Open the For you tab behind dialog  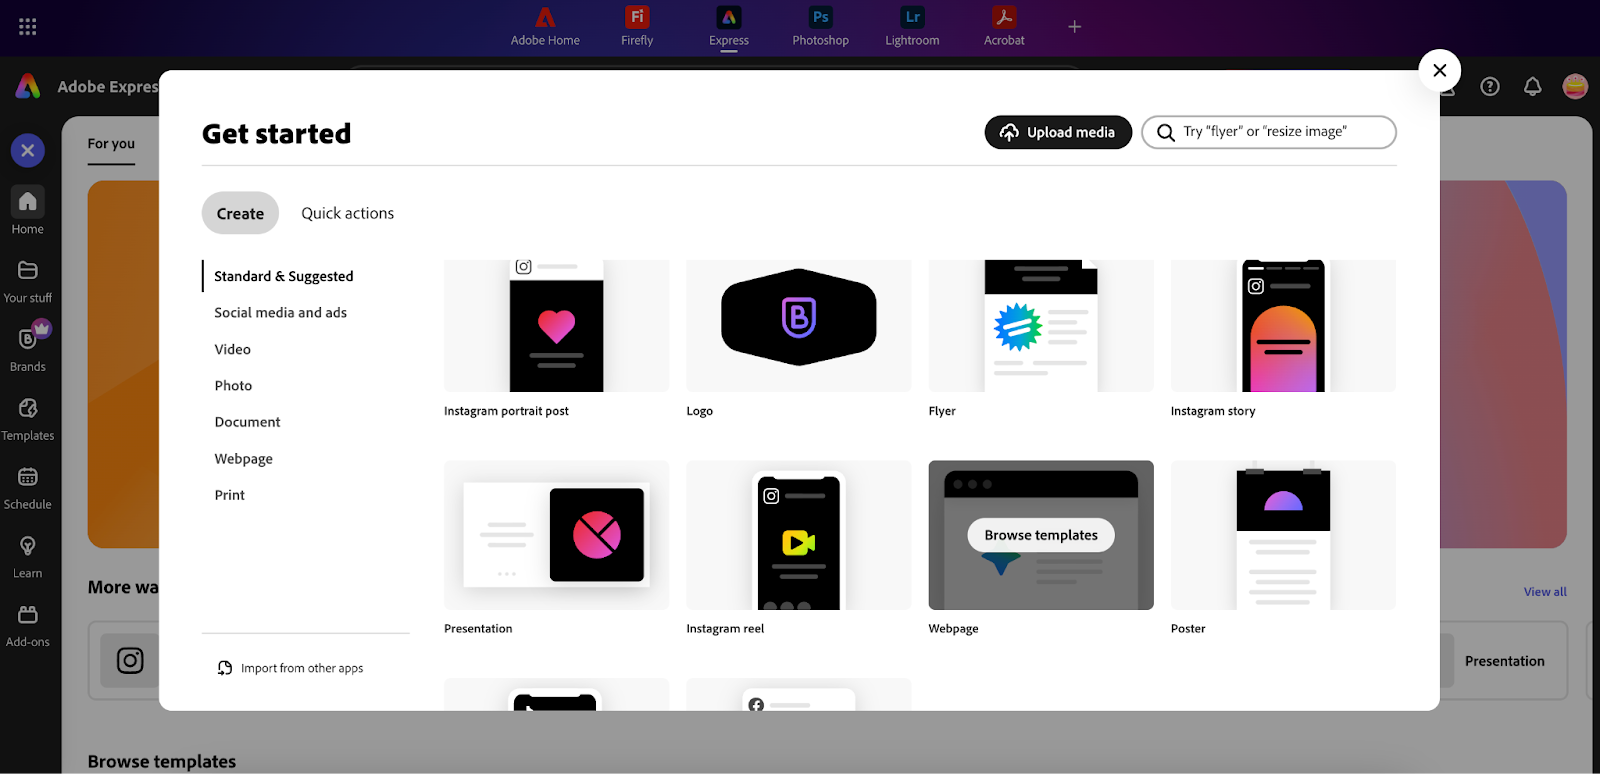tap(111, 144)
